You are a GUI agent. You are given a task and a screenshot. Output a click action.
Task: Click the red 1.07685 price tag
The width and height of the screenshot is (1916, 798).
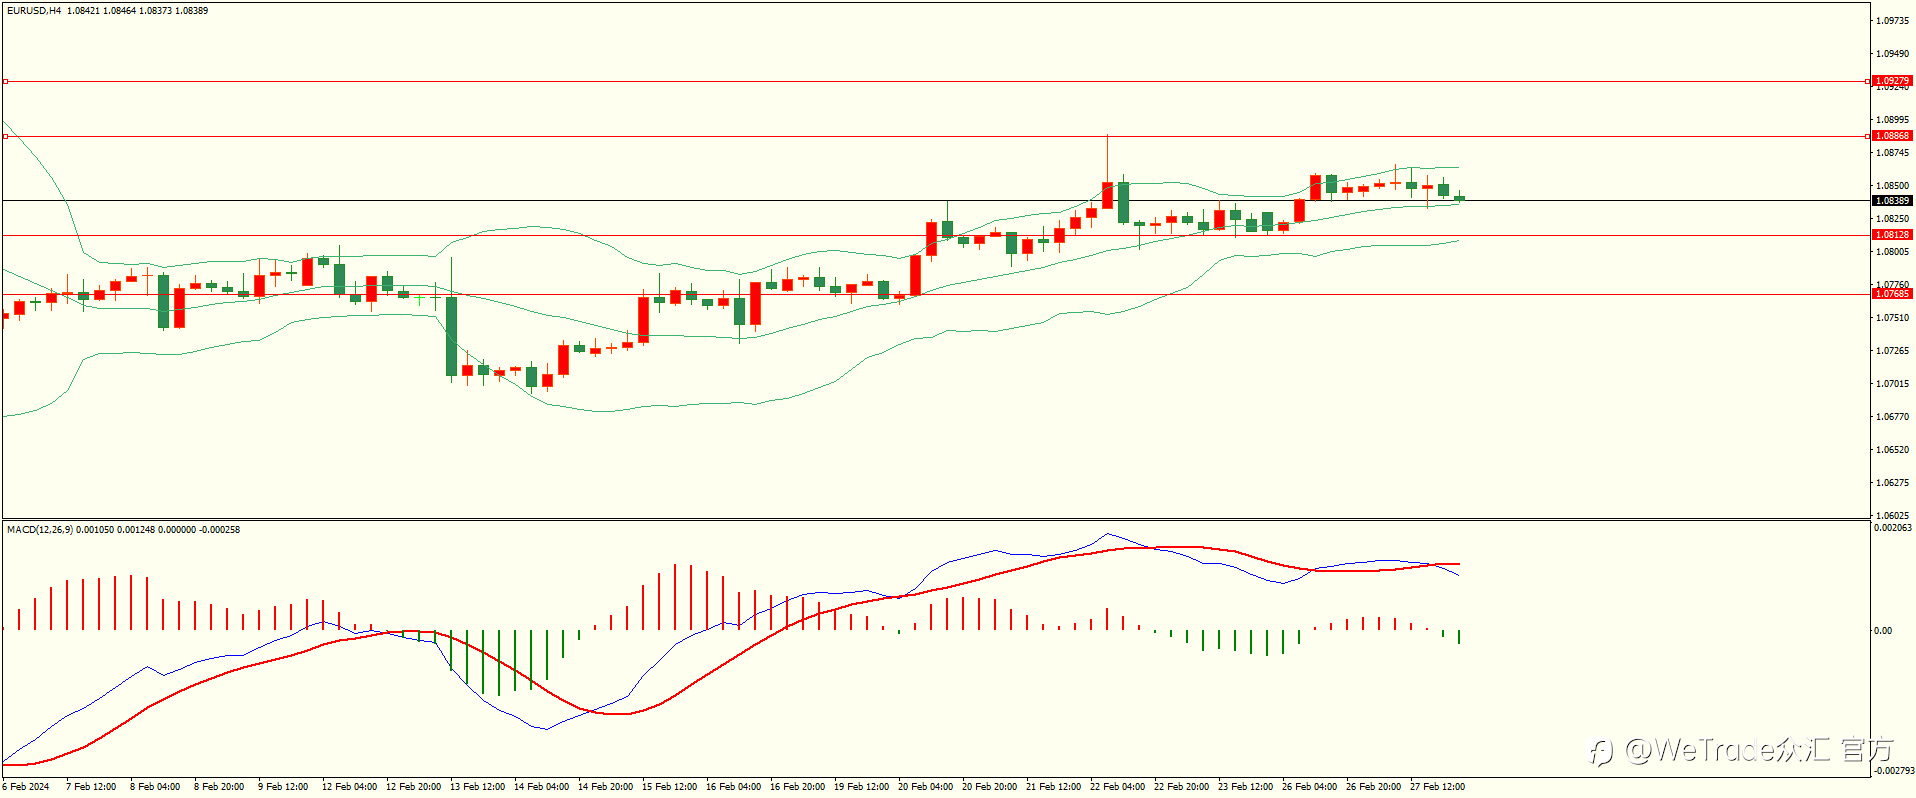tap(1892, 293)
